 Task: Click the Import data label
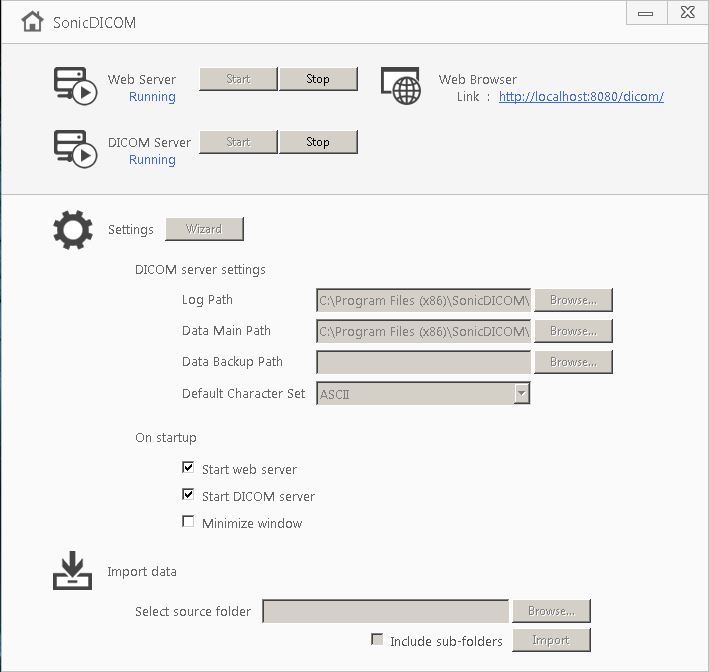[x=142, y=572]
